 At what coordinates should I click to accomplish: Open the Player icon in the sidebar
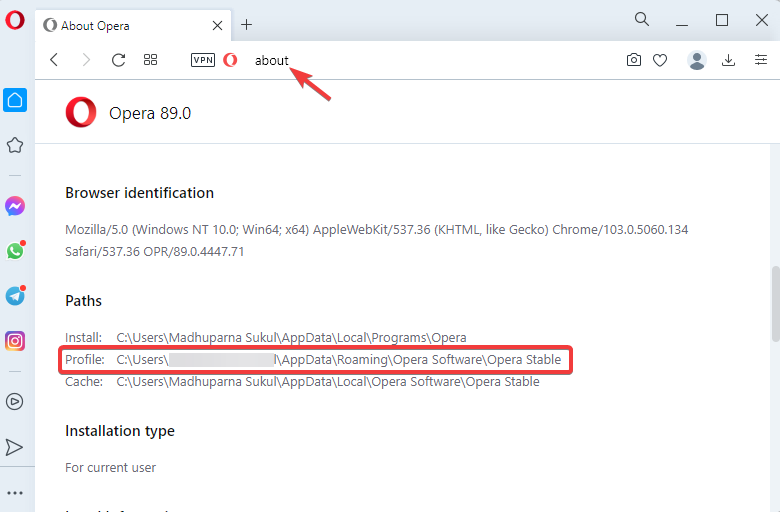(14, 402)
